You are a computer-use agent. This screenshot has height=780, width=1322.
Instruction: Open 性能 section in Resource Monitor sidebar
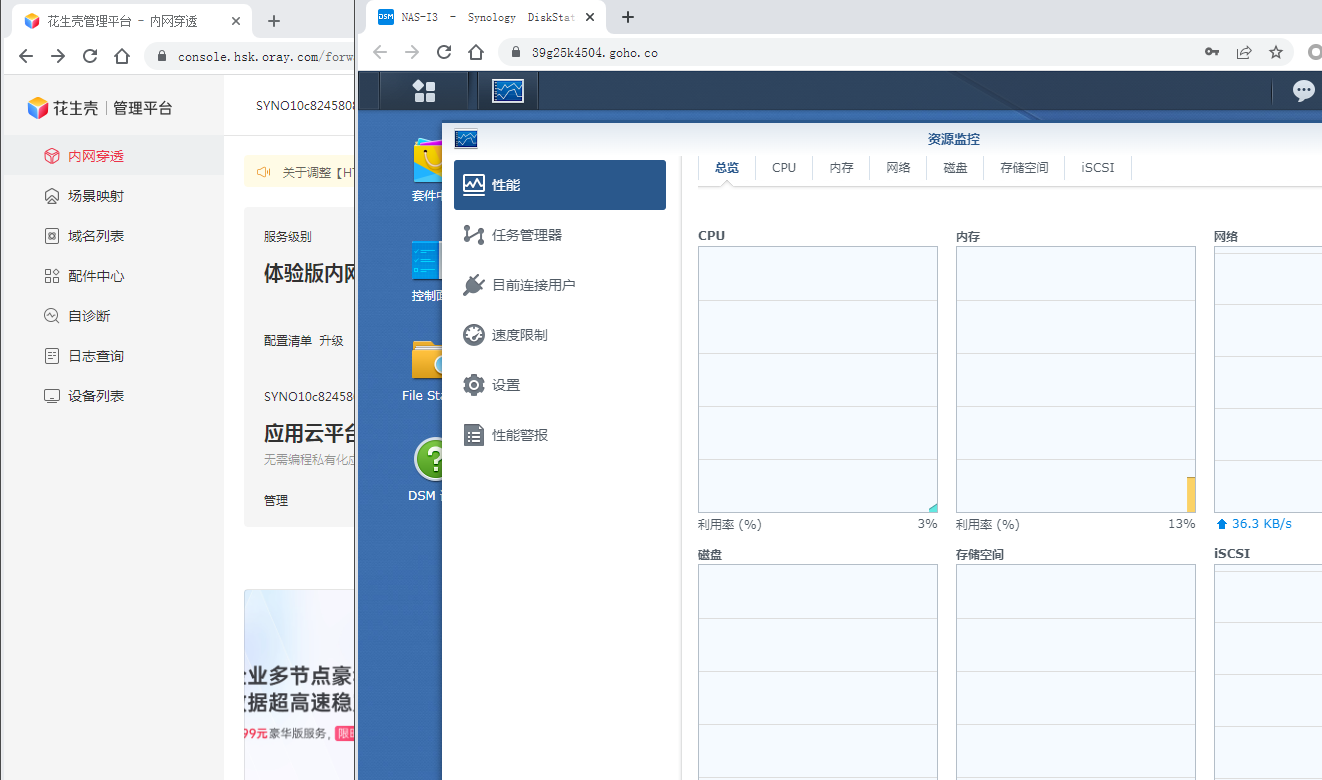560,185
